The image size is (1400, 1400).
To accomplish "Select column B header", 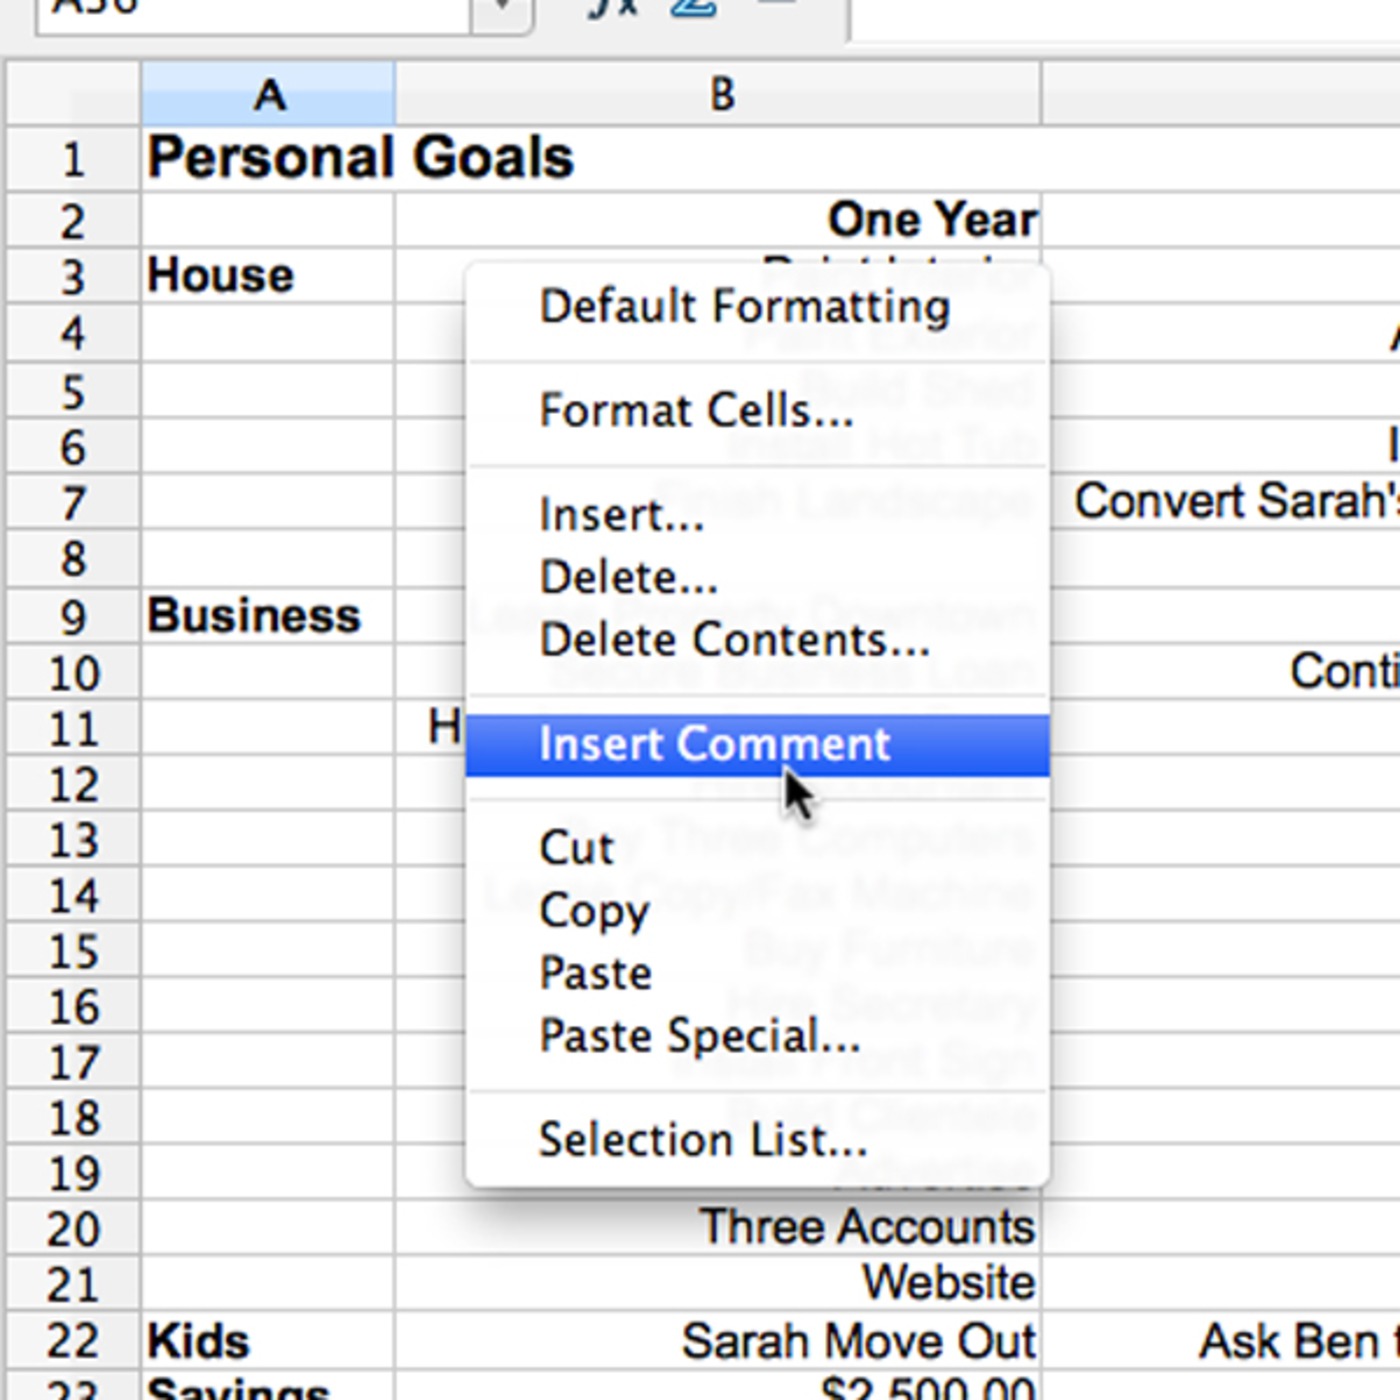I will click(x=720, y=95).
